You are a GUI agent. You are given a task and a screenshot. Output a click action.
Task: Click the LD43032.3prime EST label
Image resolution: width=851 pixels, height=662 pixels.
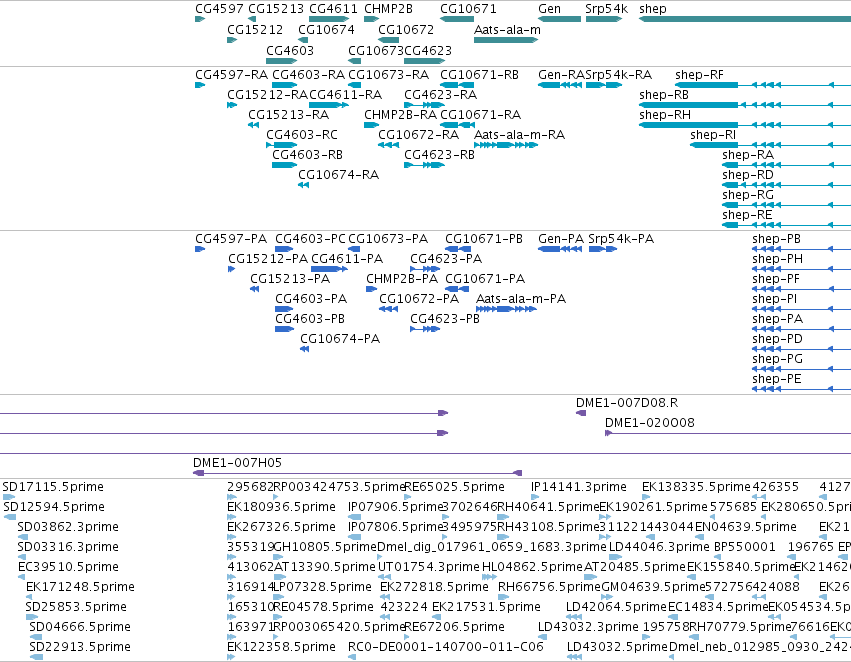point(588,627)
